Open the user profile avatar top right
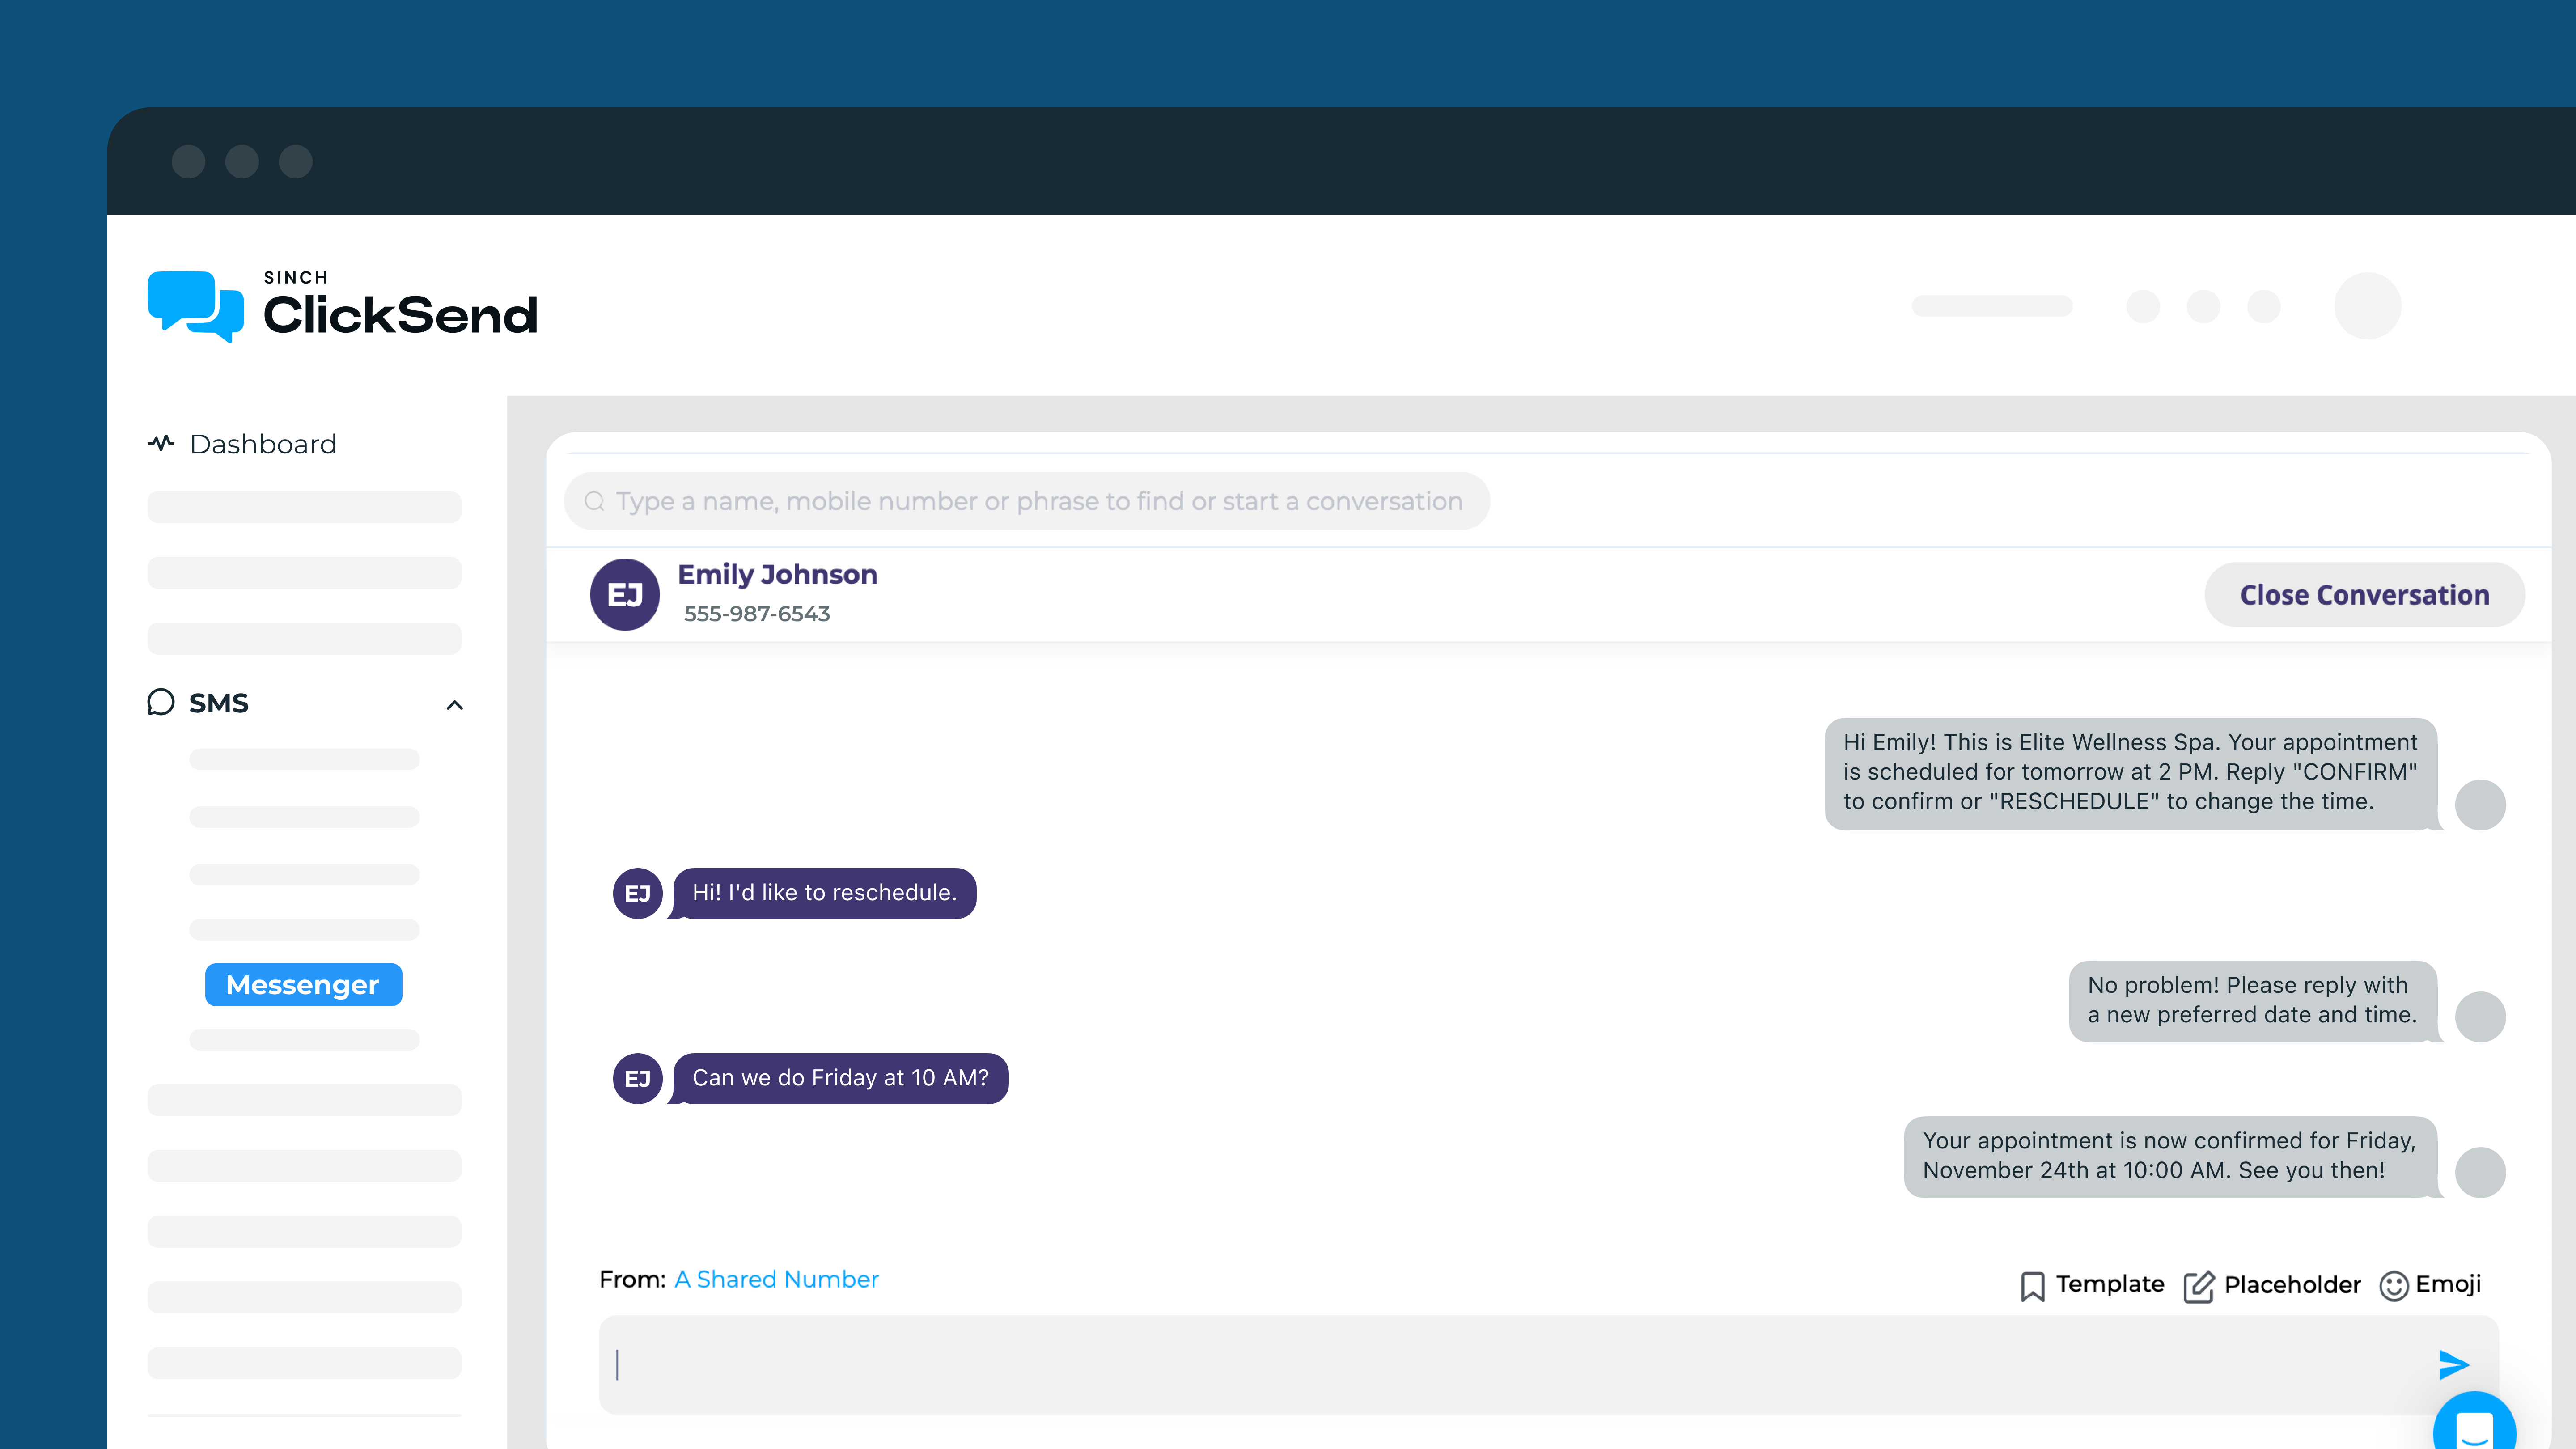The image size is (2576, 1449). click(2367, 306)
